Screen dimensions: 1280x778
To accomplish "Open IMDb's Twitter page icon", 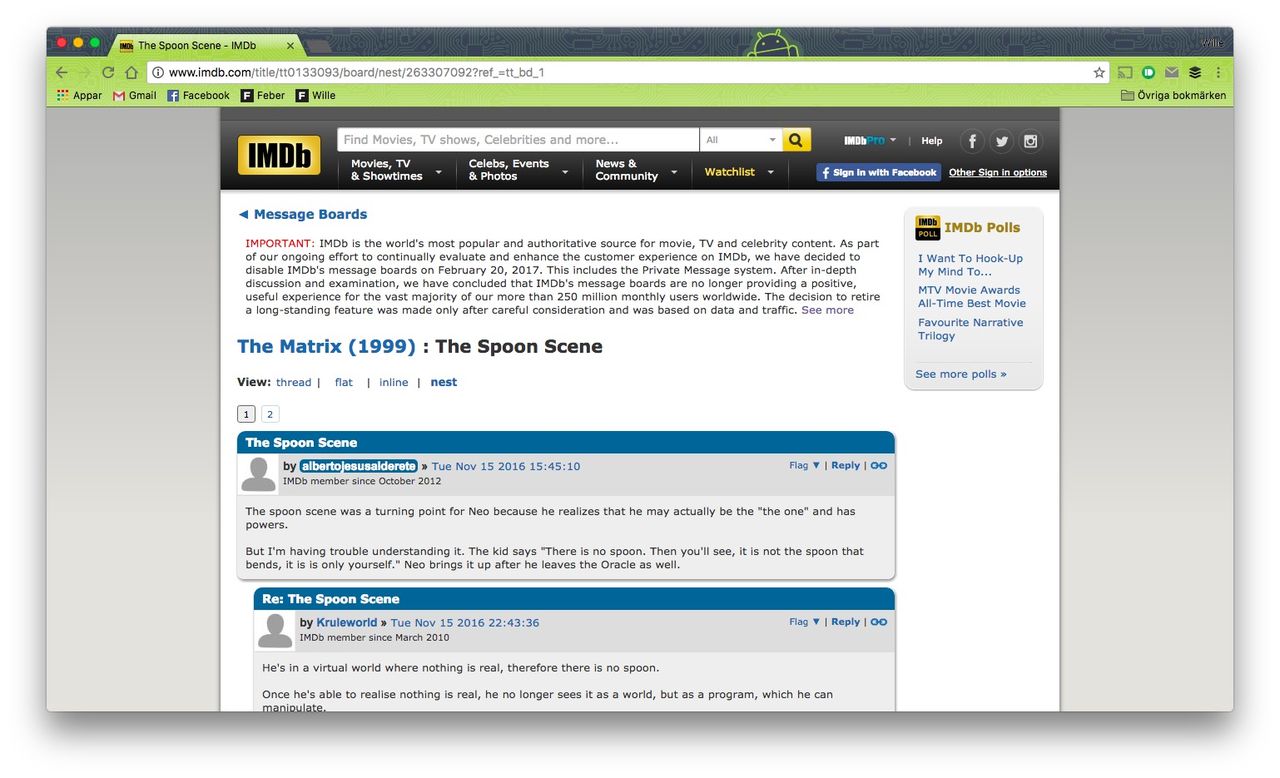I will (x=1001, y=141).
